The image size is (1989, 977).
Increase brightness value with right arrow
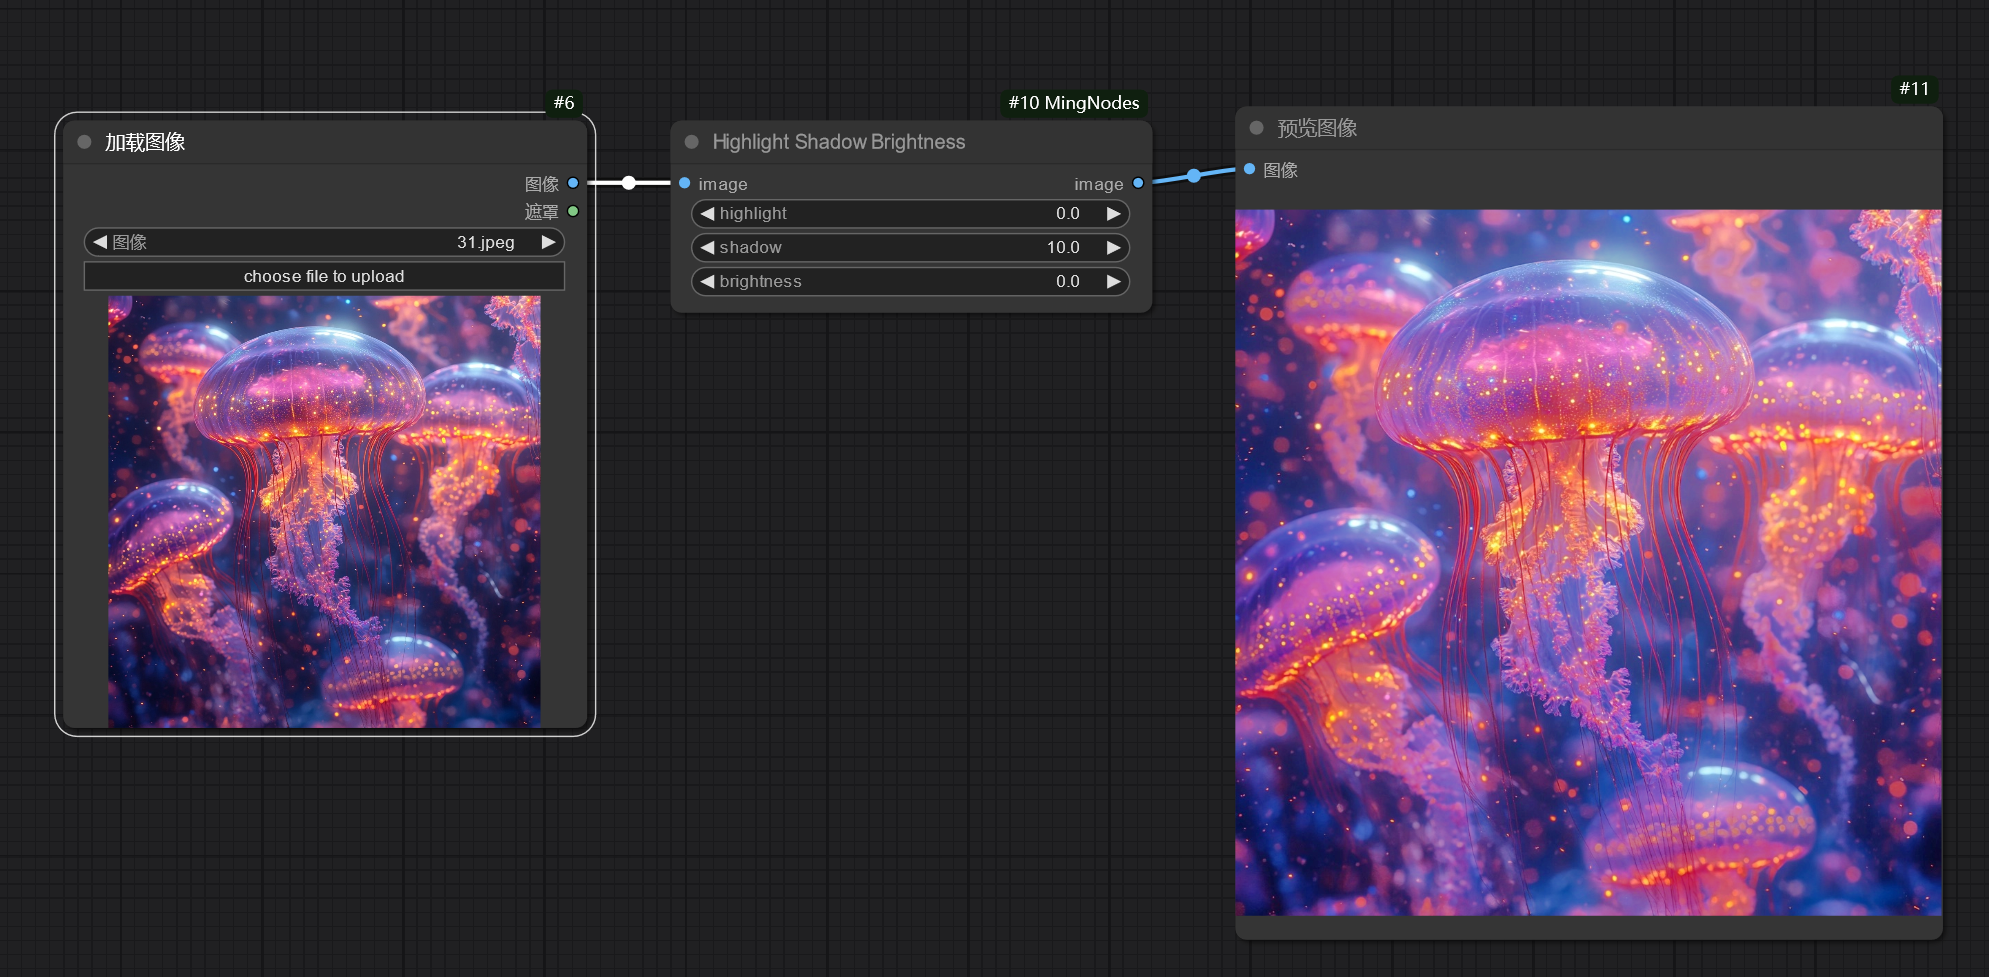(1113, 282)
